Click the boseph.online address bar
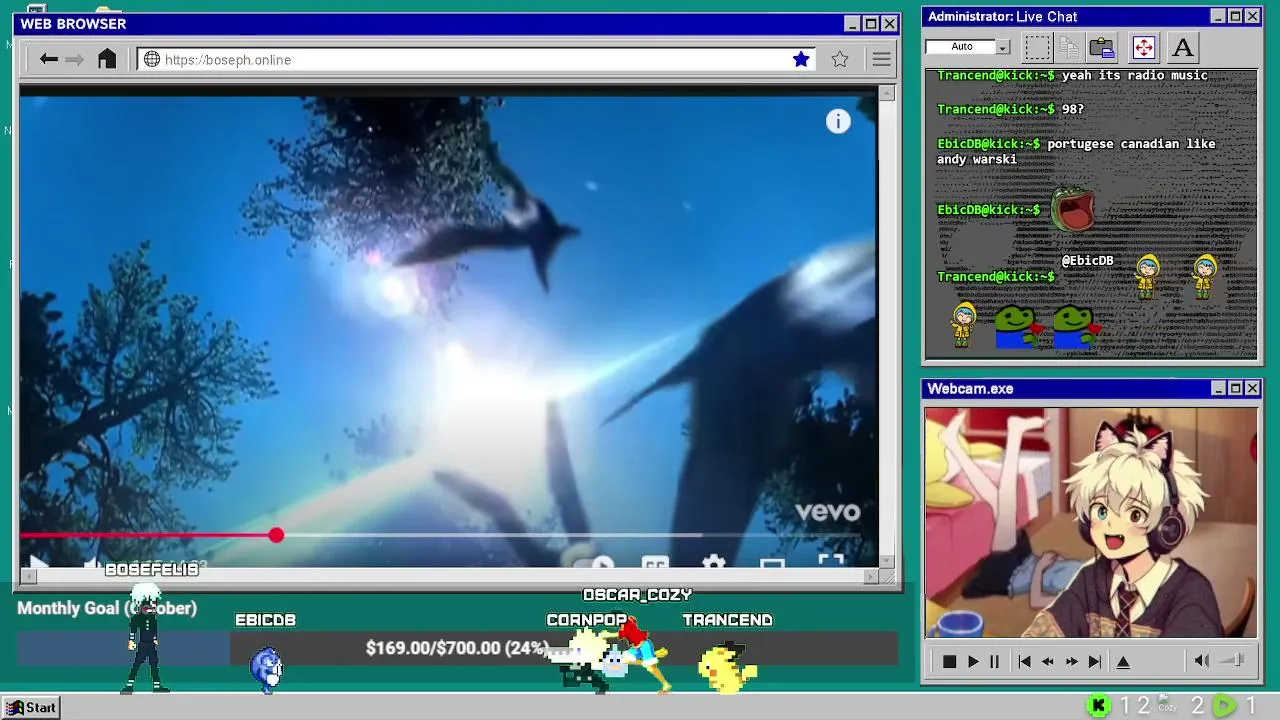The width and height of the screenshot is (1280, 720). (x=476, y=60)
